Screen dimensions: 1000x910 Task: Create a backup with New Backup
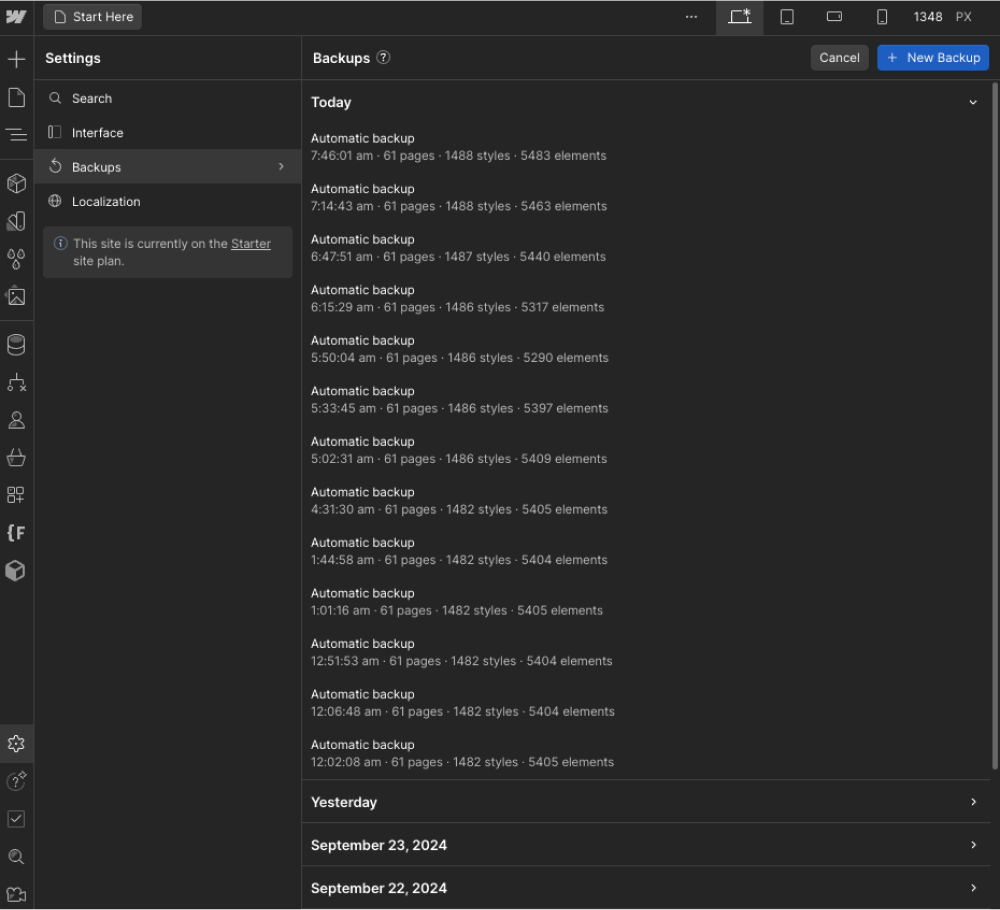pos(933,57)
